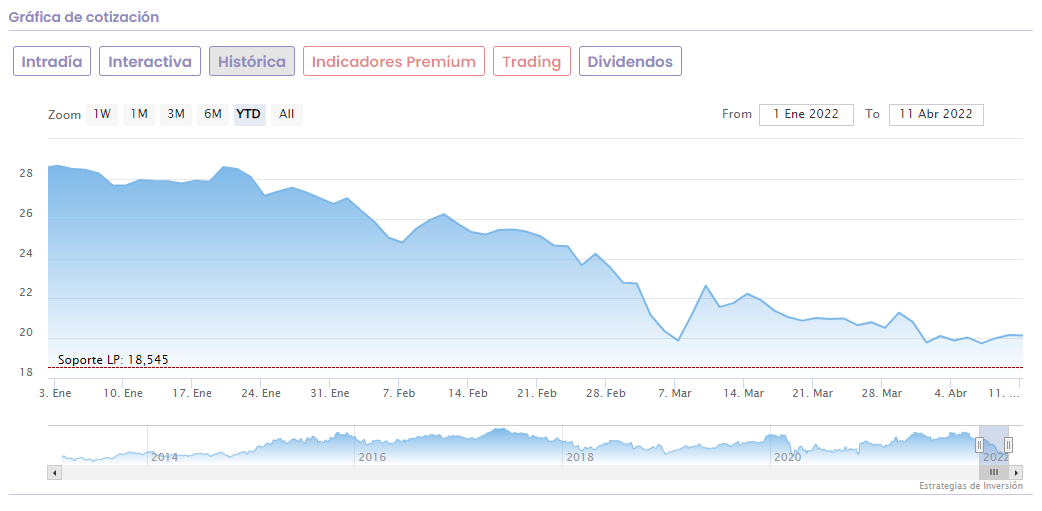1042x511 pixels.
Task: Click the To date field
Action: 936,114
